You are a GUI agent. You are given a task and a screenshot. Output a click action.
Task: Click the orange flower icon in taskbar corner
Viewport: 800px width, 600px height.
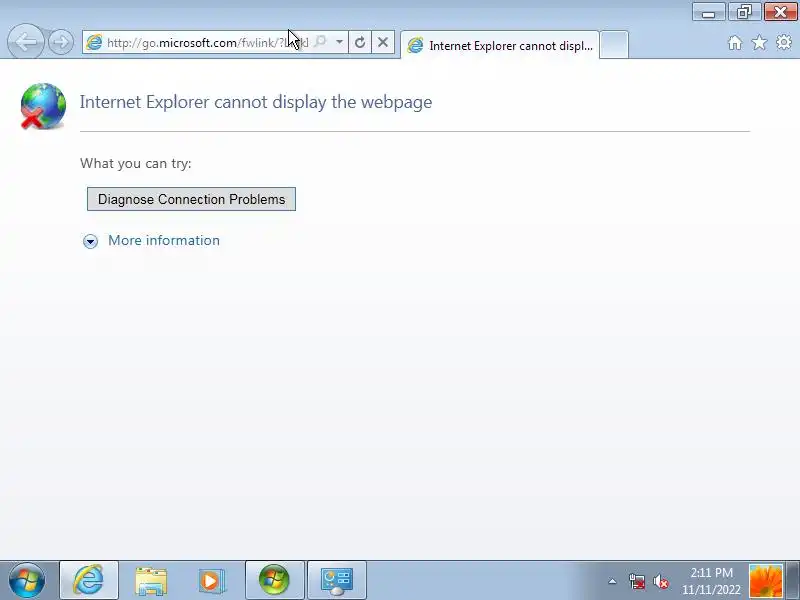click(766, 581)
